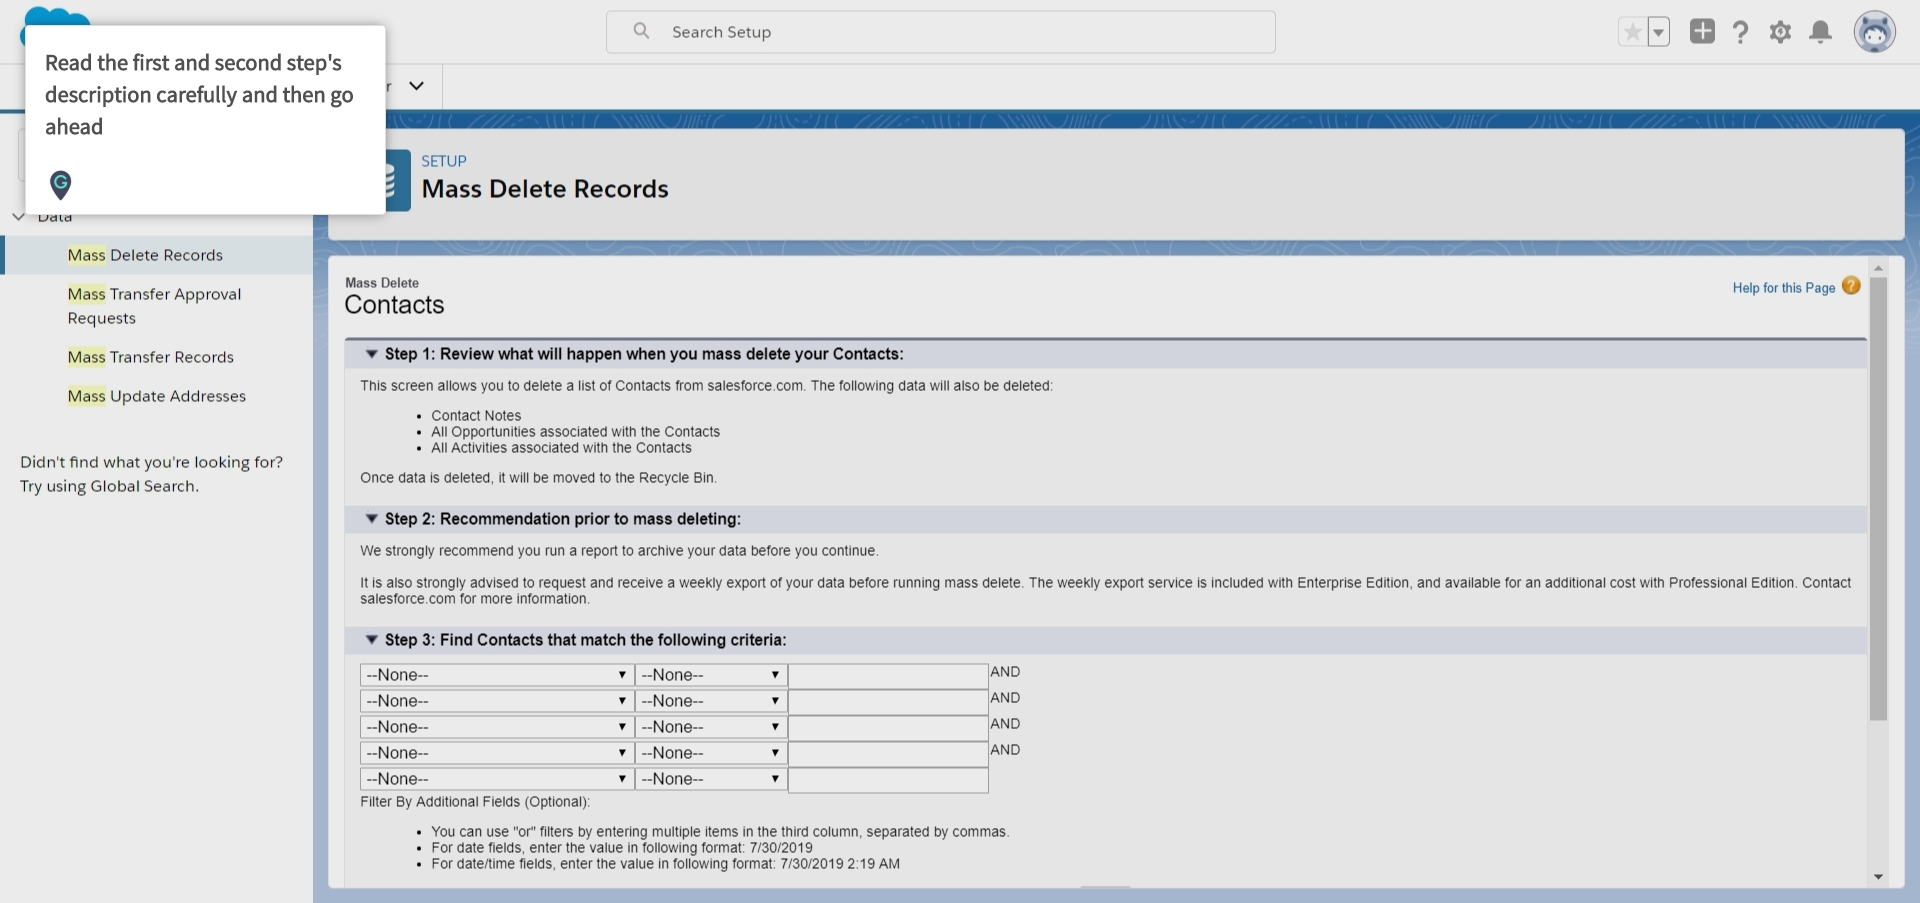Image resolution: width=1920 pixels, height=903 pixels.
Task: Select Mass Transfer Records in sidebar
Action: [x=150, y=357]
